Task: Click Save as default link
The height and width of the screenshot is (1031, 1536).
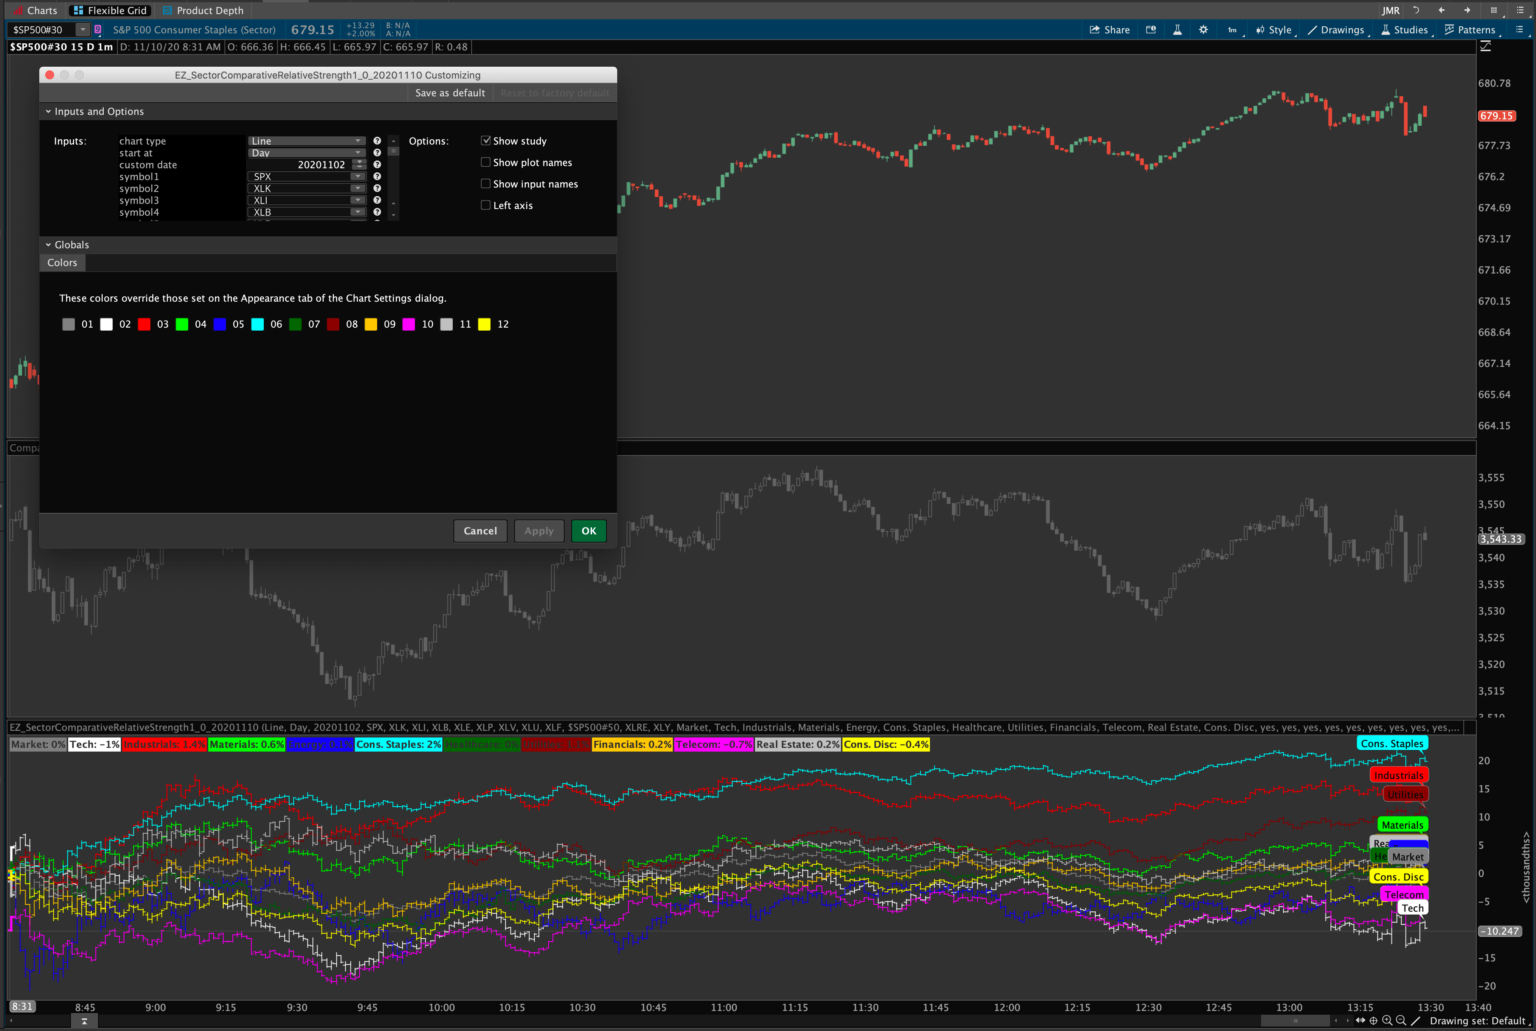Action: (449, 92)
